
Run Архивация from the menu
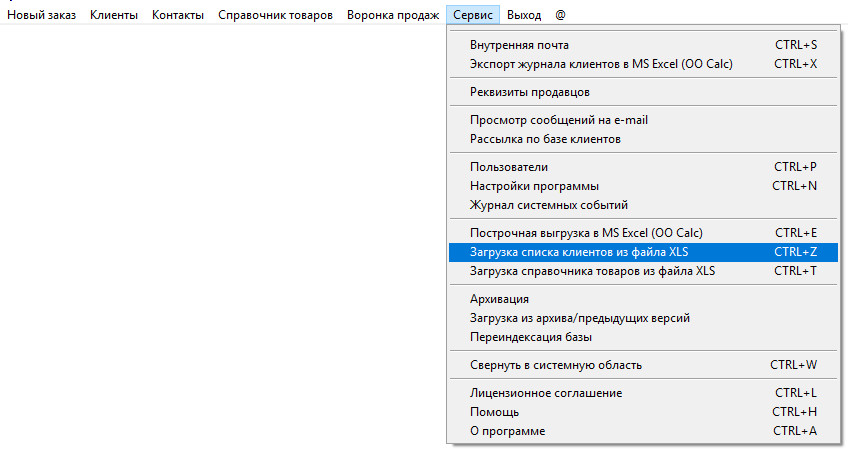(x=499, y=299)
